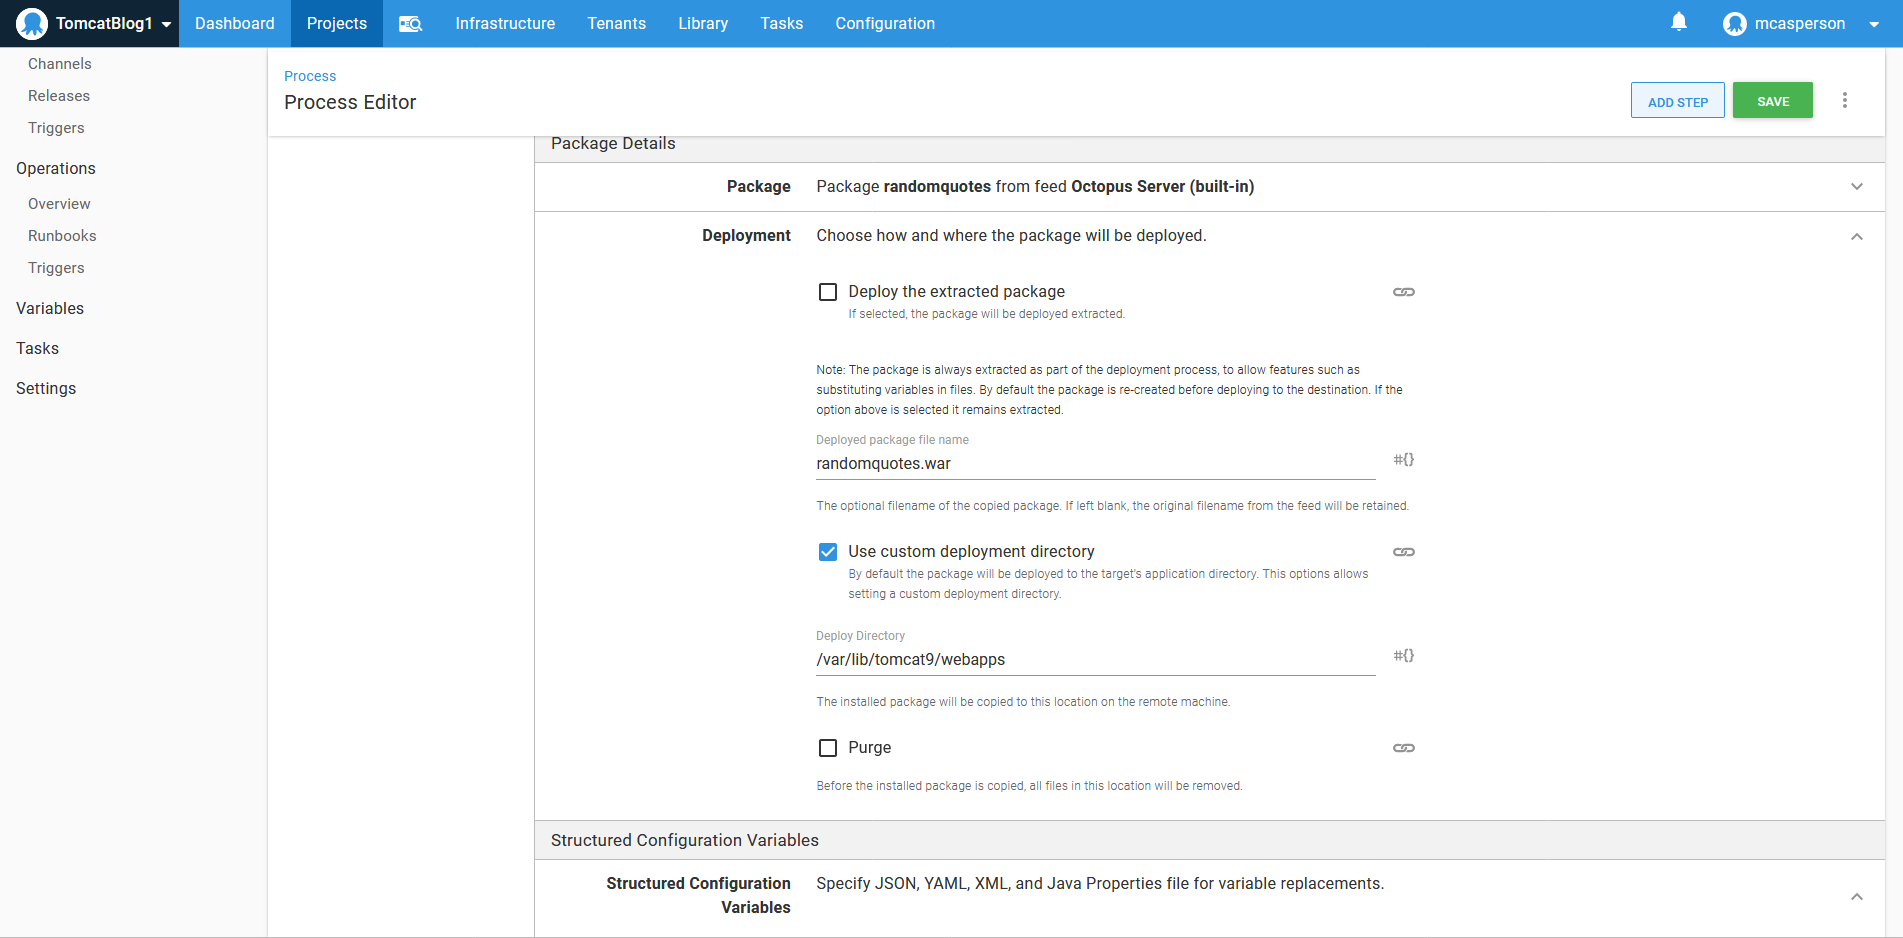Tick the Purge checkbox
The height and width of the screenshot is (938, 1903).
click(828, 748)
